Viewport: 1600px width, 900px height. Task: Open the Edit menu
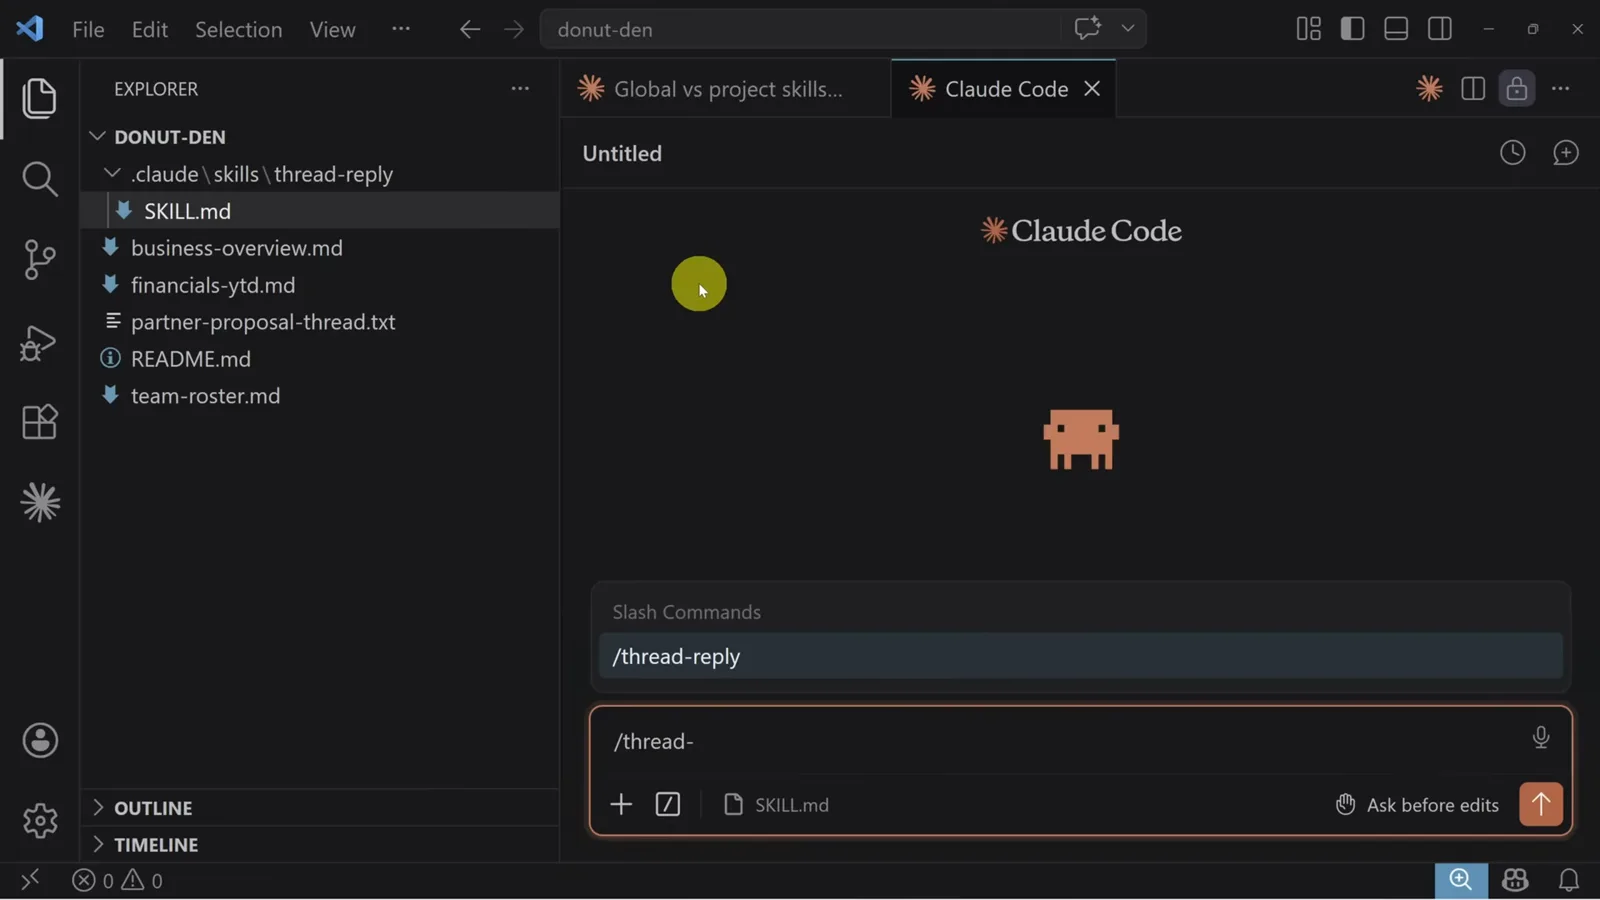coord(149,29)
